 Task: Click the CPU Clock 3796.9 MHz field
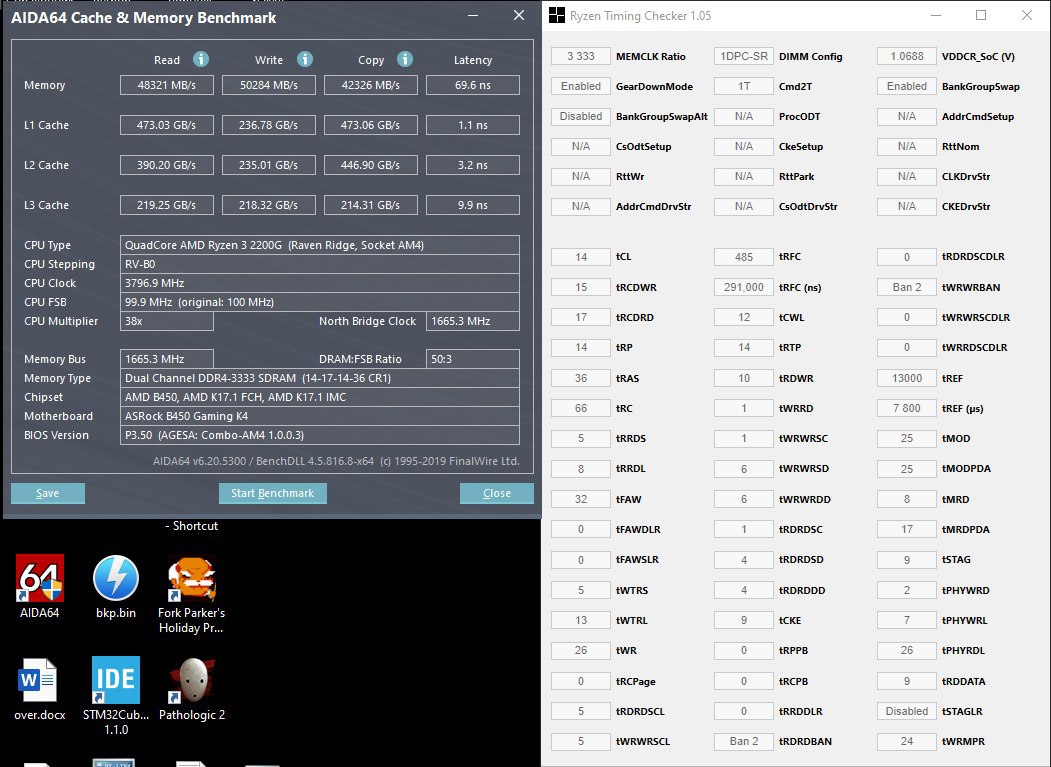[320, 283]
